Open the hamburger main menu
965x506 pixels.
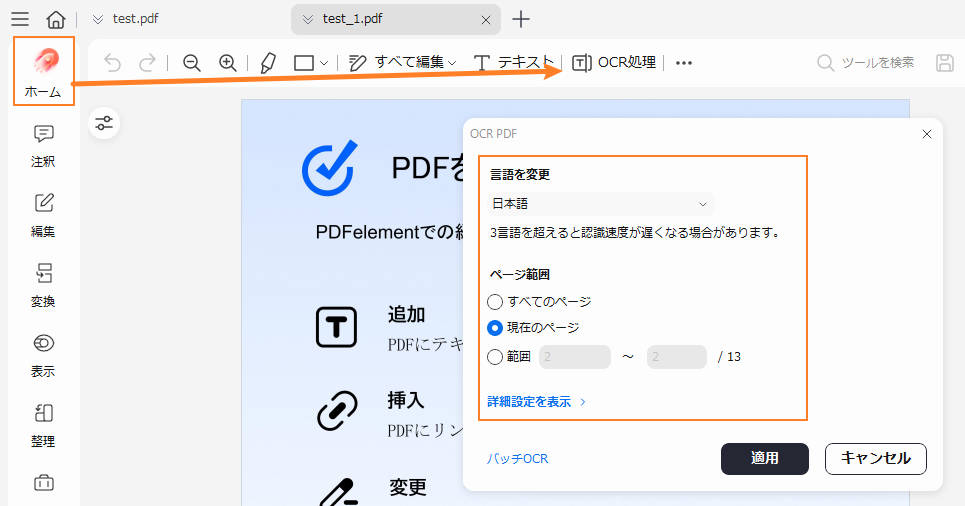click(x=20, y=19)
